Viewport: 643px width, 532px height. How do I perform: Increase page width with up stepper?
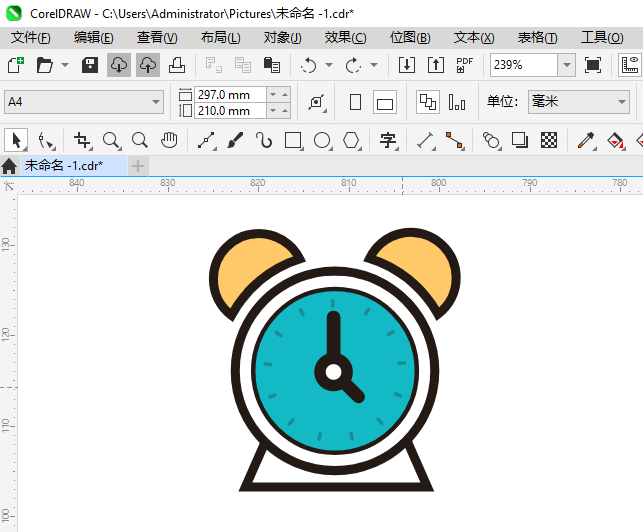(x=285, y=95)
